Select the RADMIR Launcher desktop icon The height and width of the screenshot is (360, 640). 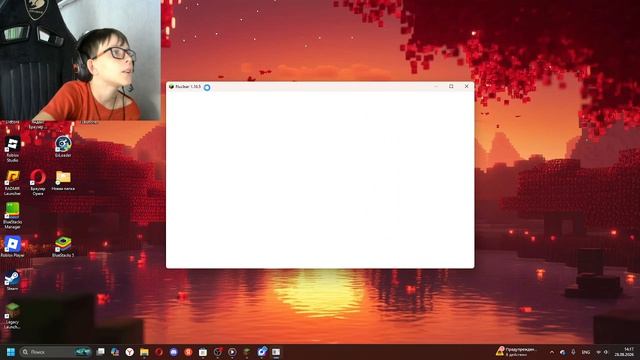coord(12,183)
